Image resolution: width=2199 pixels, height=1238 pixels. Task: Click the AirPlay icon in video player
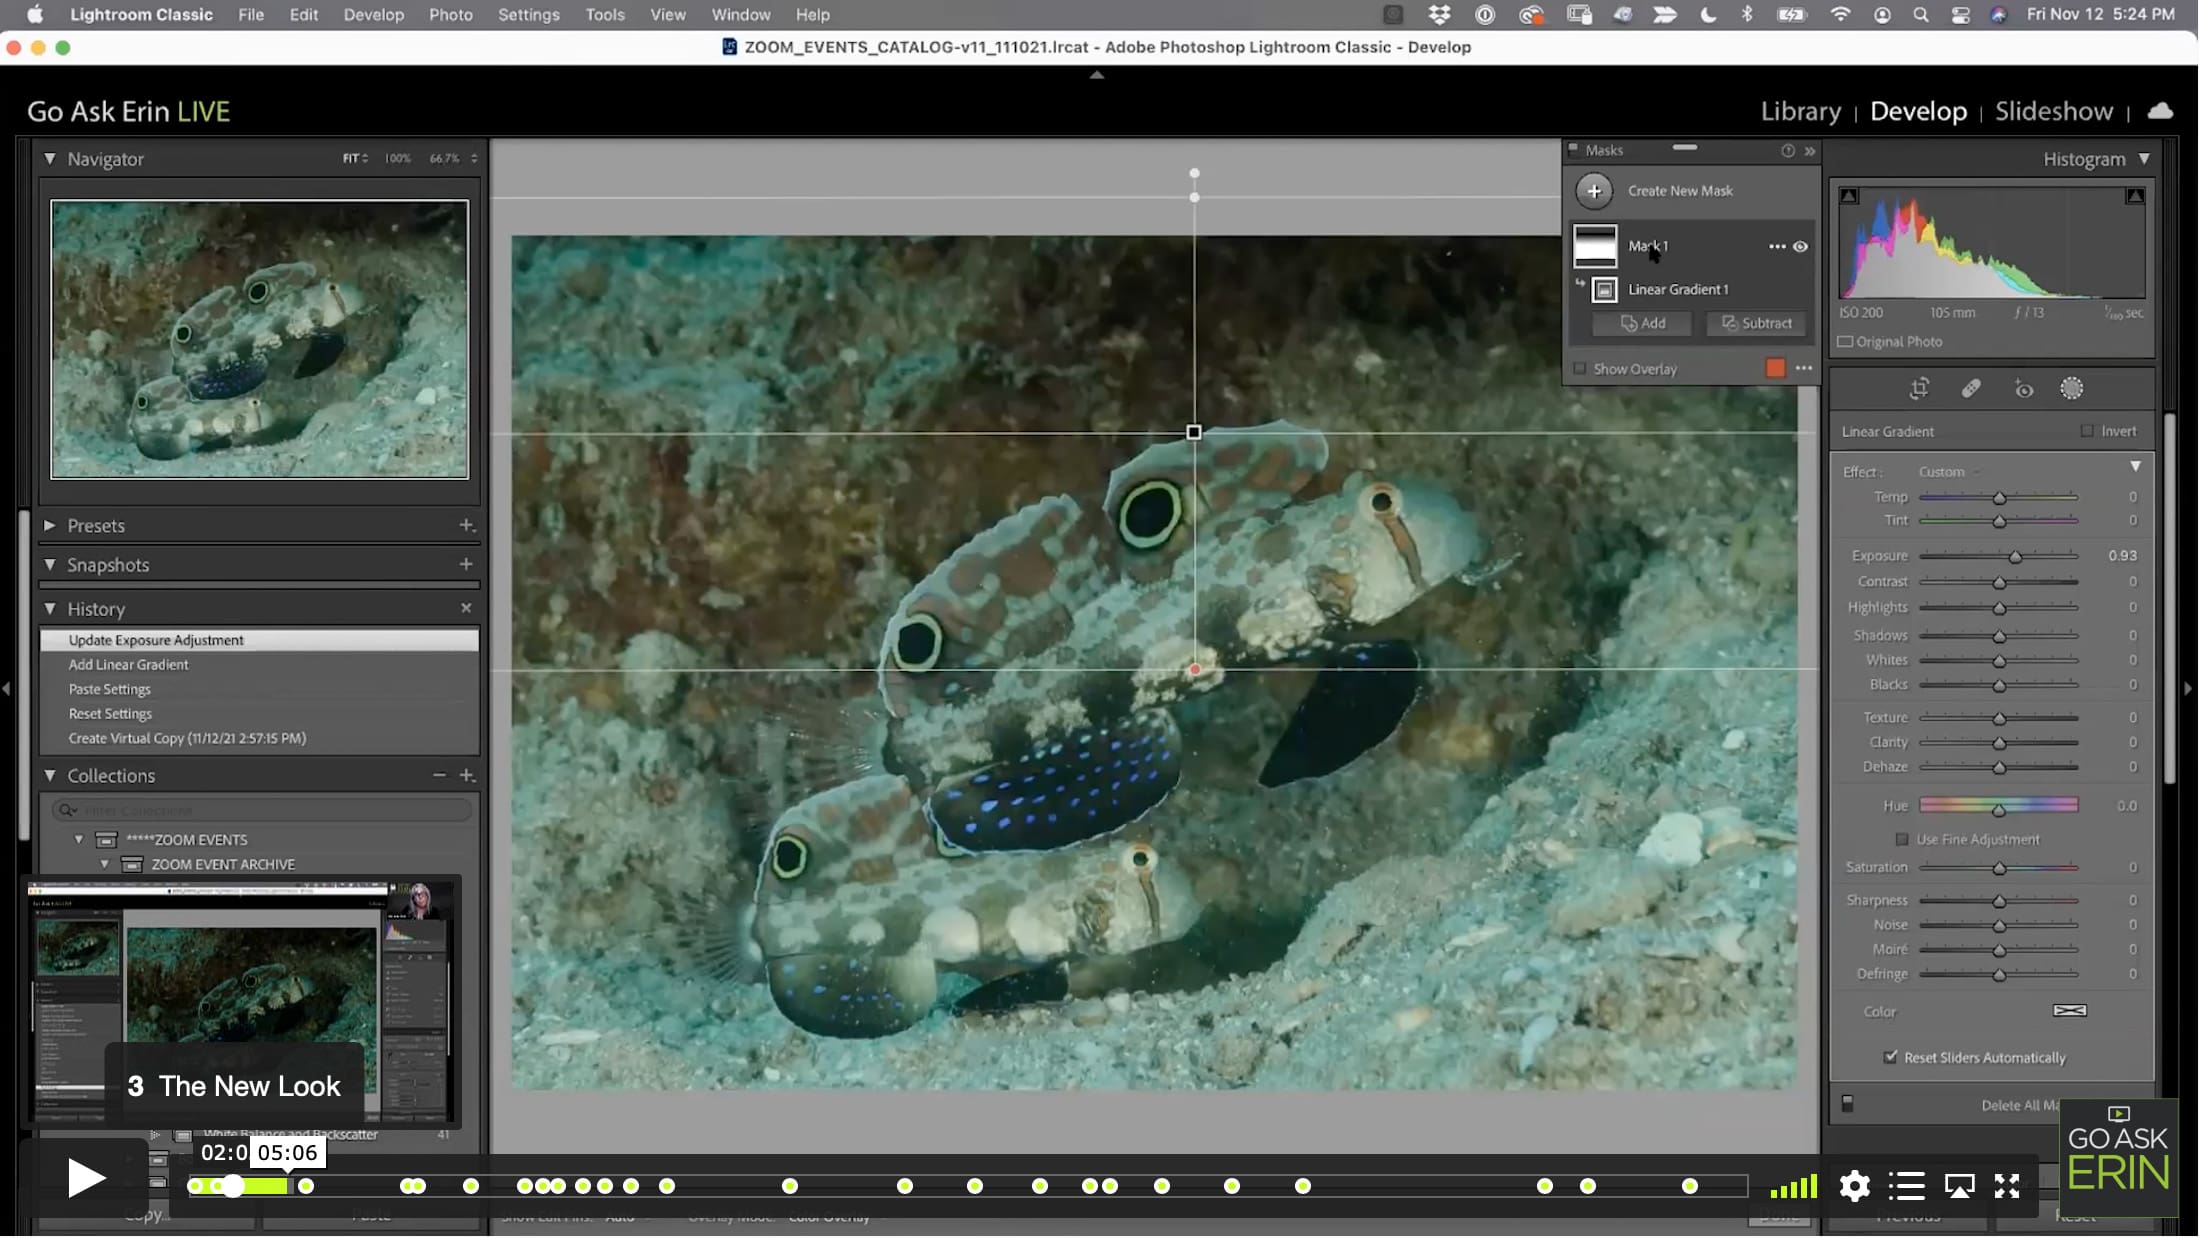(x=1959, y=1186)
